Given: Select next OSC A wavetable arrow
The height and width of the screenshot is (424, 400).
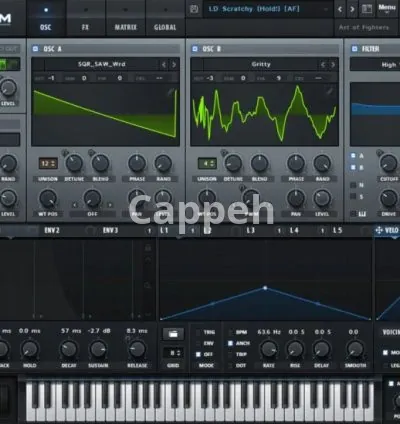Looking at the screenshot, I should [x=174, y=65].
